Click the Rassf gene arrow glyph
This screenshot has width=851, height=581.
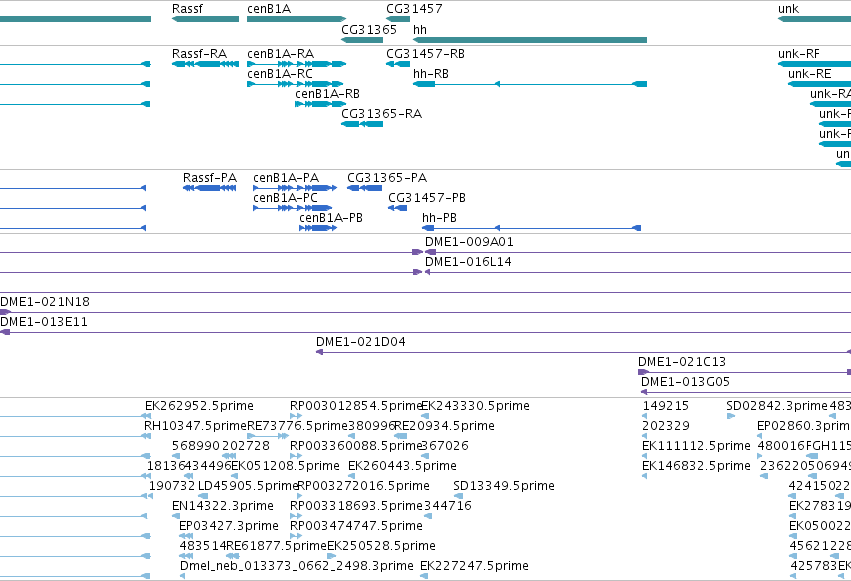(205, 19)
